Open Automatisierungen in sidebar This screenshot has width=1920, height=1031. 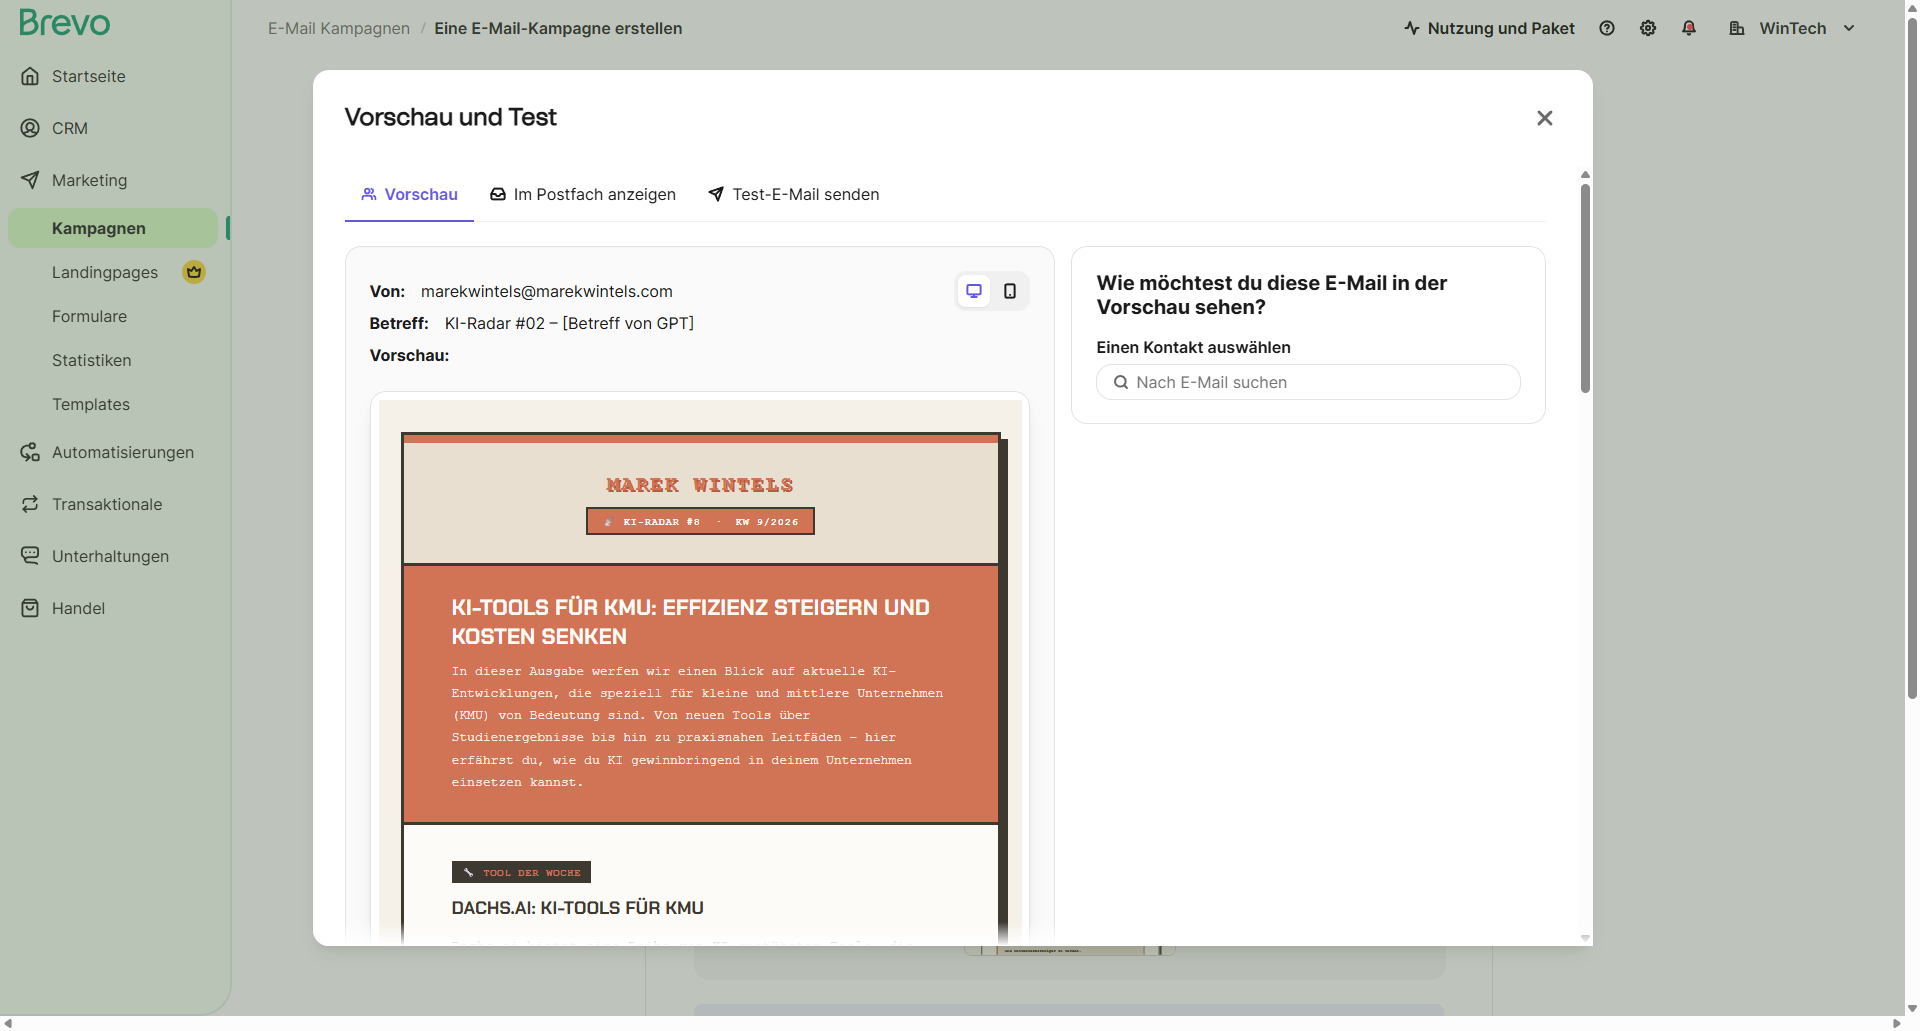pos(122,452)
